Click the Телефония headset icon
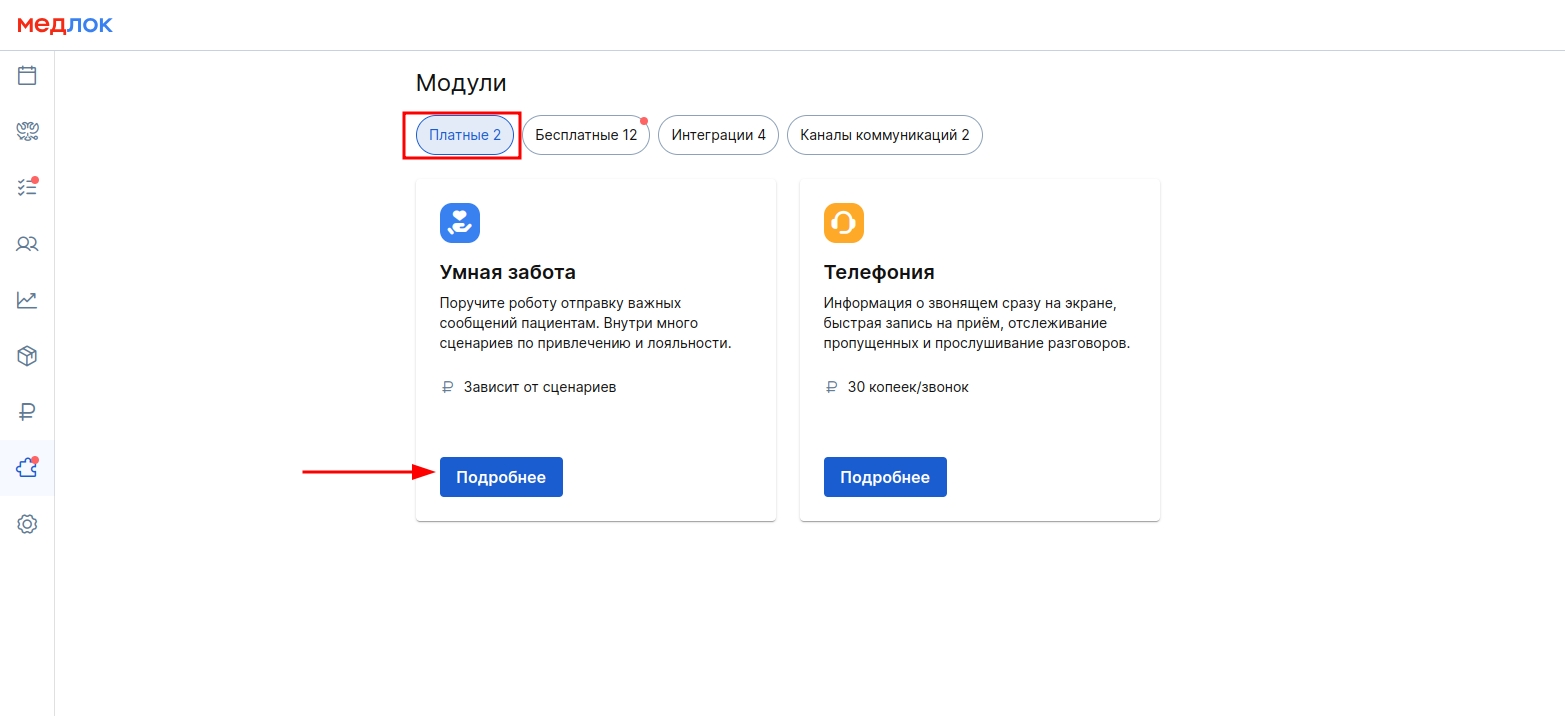Screen dimensions: 1565x716 [x=844, y=223]
